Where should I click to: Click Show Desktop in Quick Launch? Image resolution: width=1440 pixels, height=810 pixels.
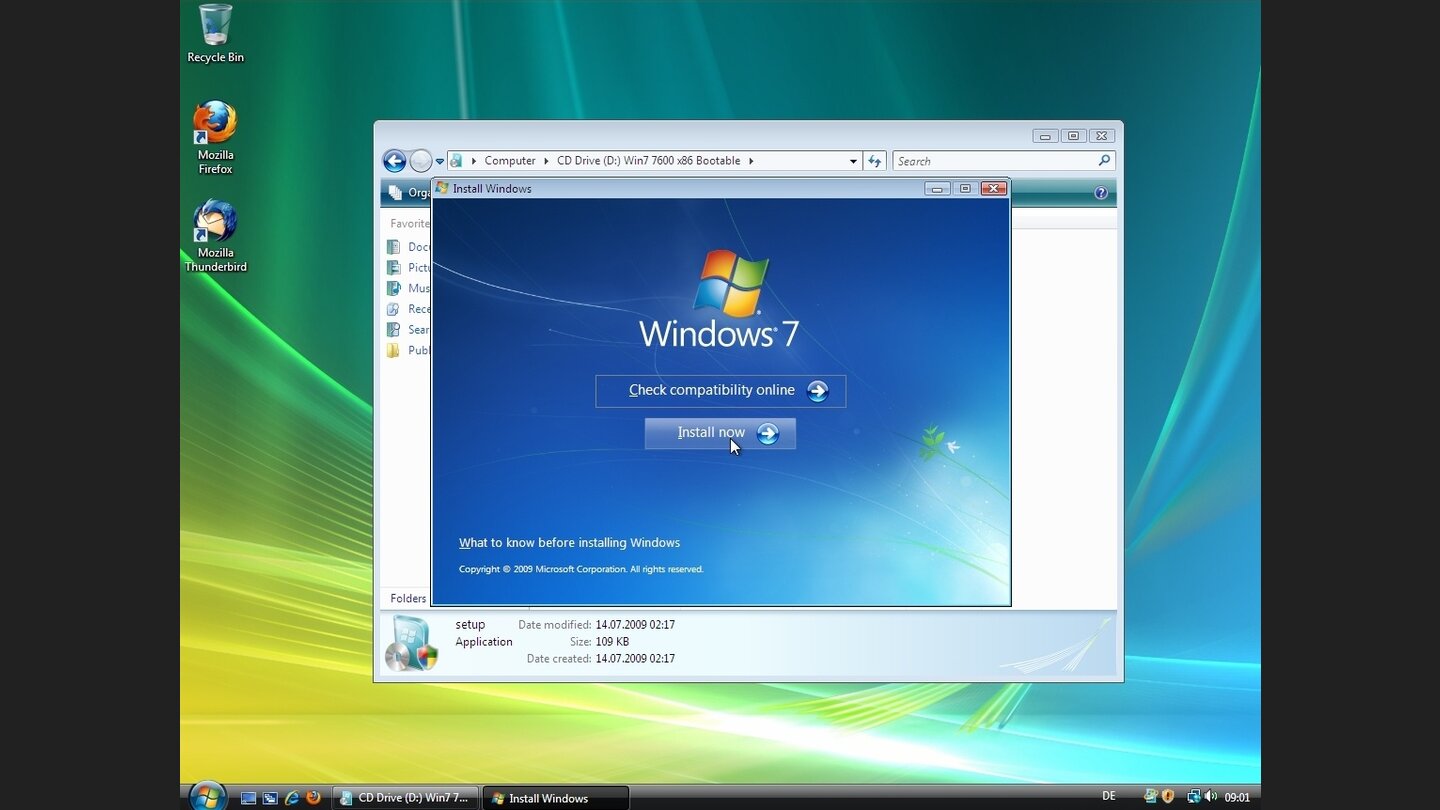(249, 798)
